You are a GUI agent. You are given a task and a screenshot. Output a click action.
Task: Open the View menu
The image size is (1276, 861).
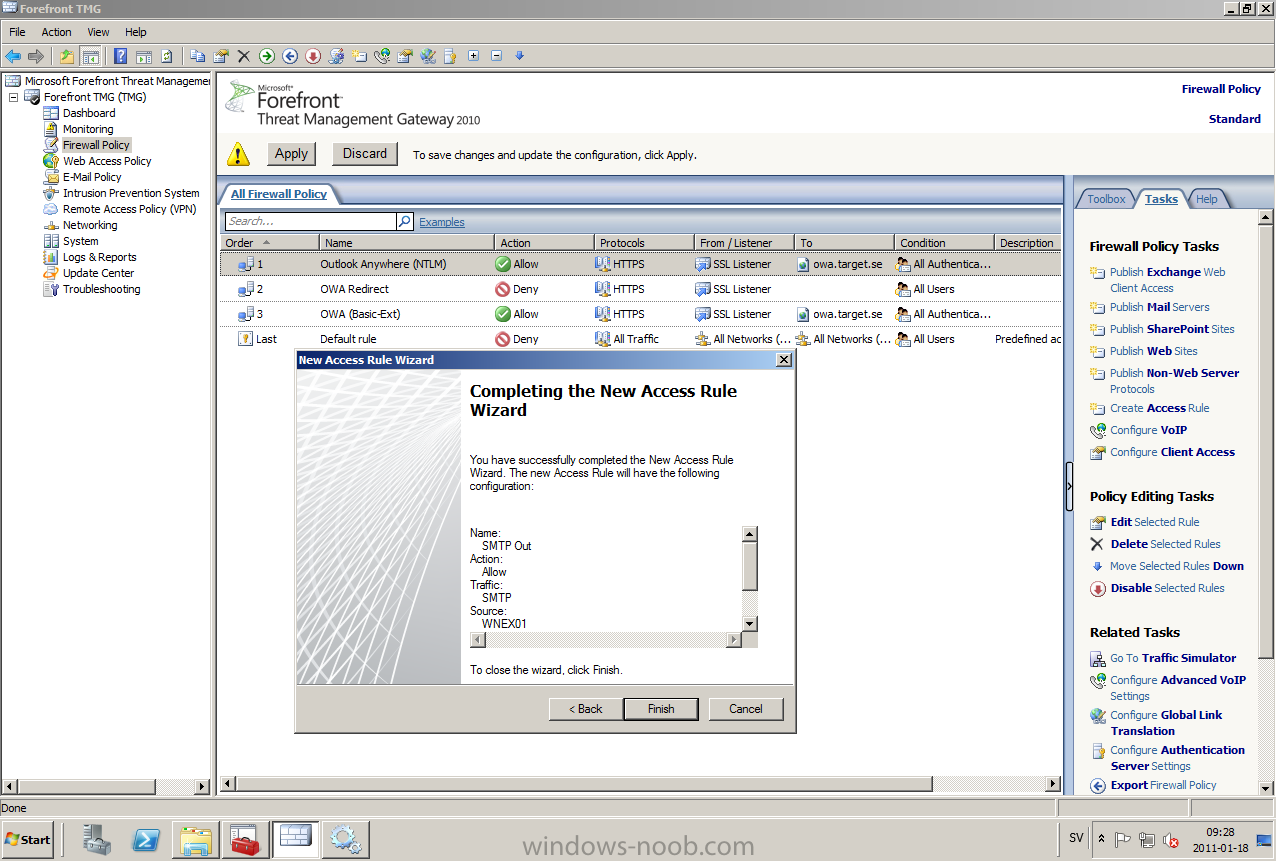[x=98, y=32]
